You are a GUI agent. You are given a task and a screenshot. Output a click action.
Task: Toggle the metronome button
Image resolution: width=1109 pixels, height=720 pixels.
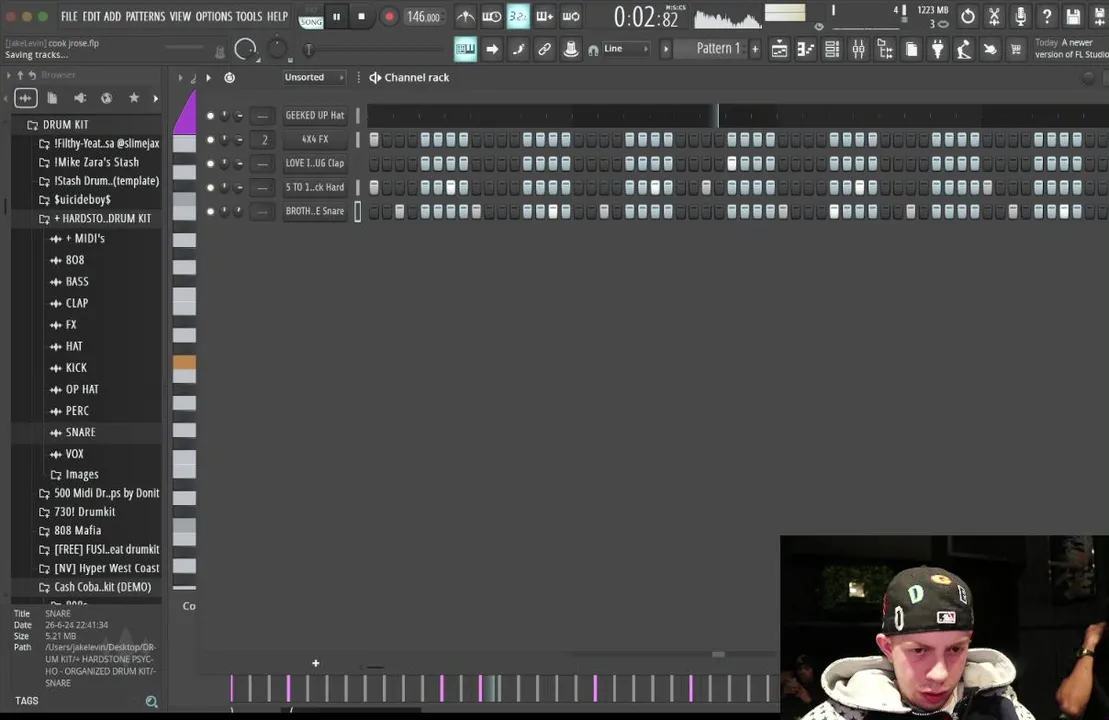pyautogui.click(x=465, y=16)
